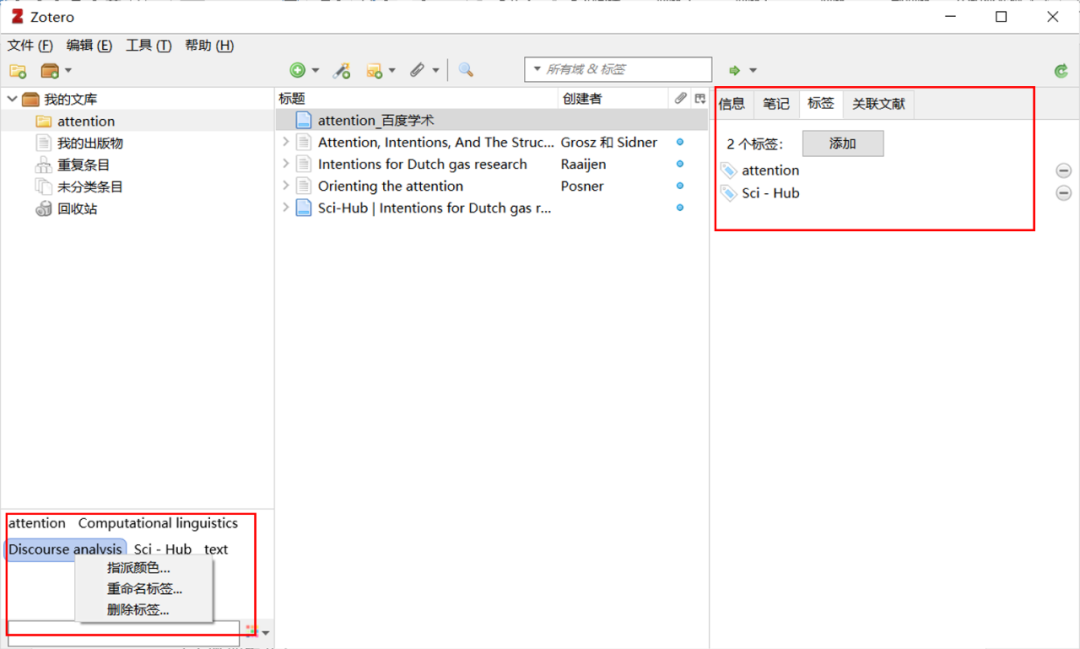Click the column picker icon in header

(x=700, y=99)
